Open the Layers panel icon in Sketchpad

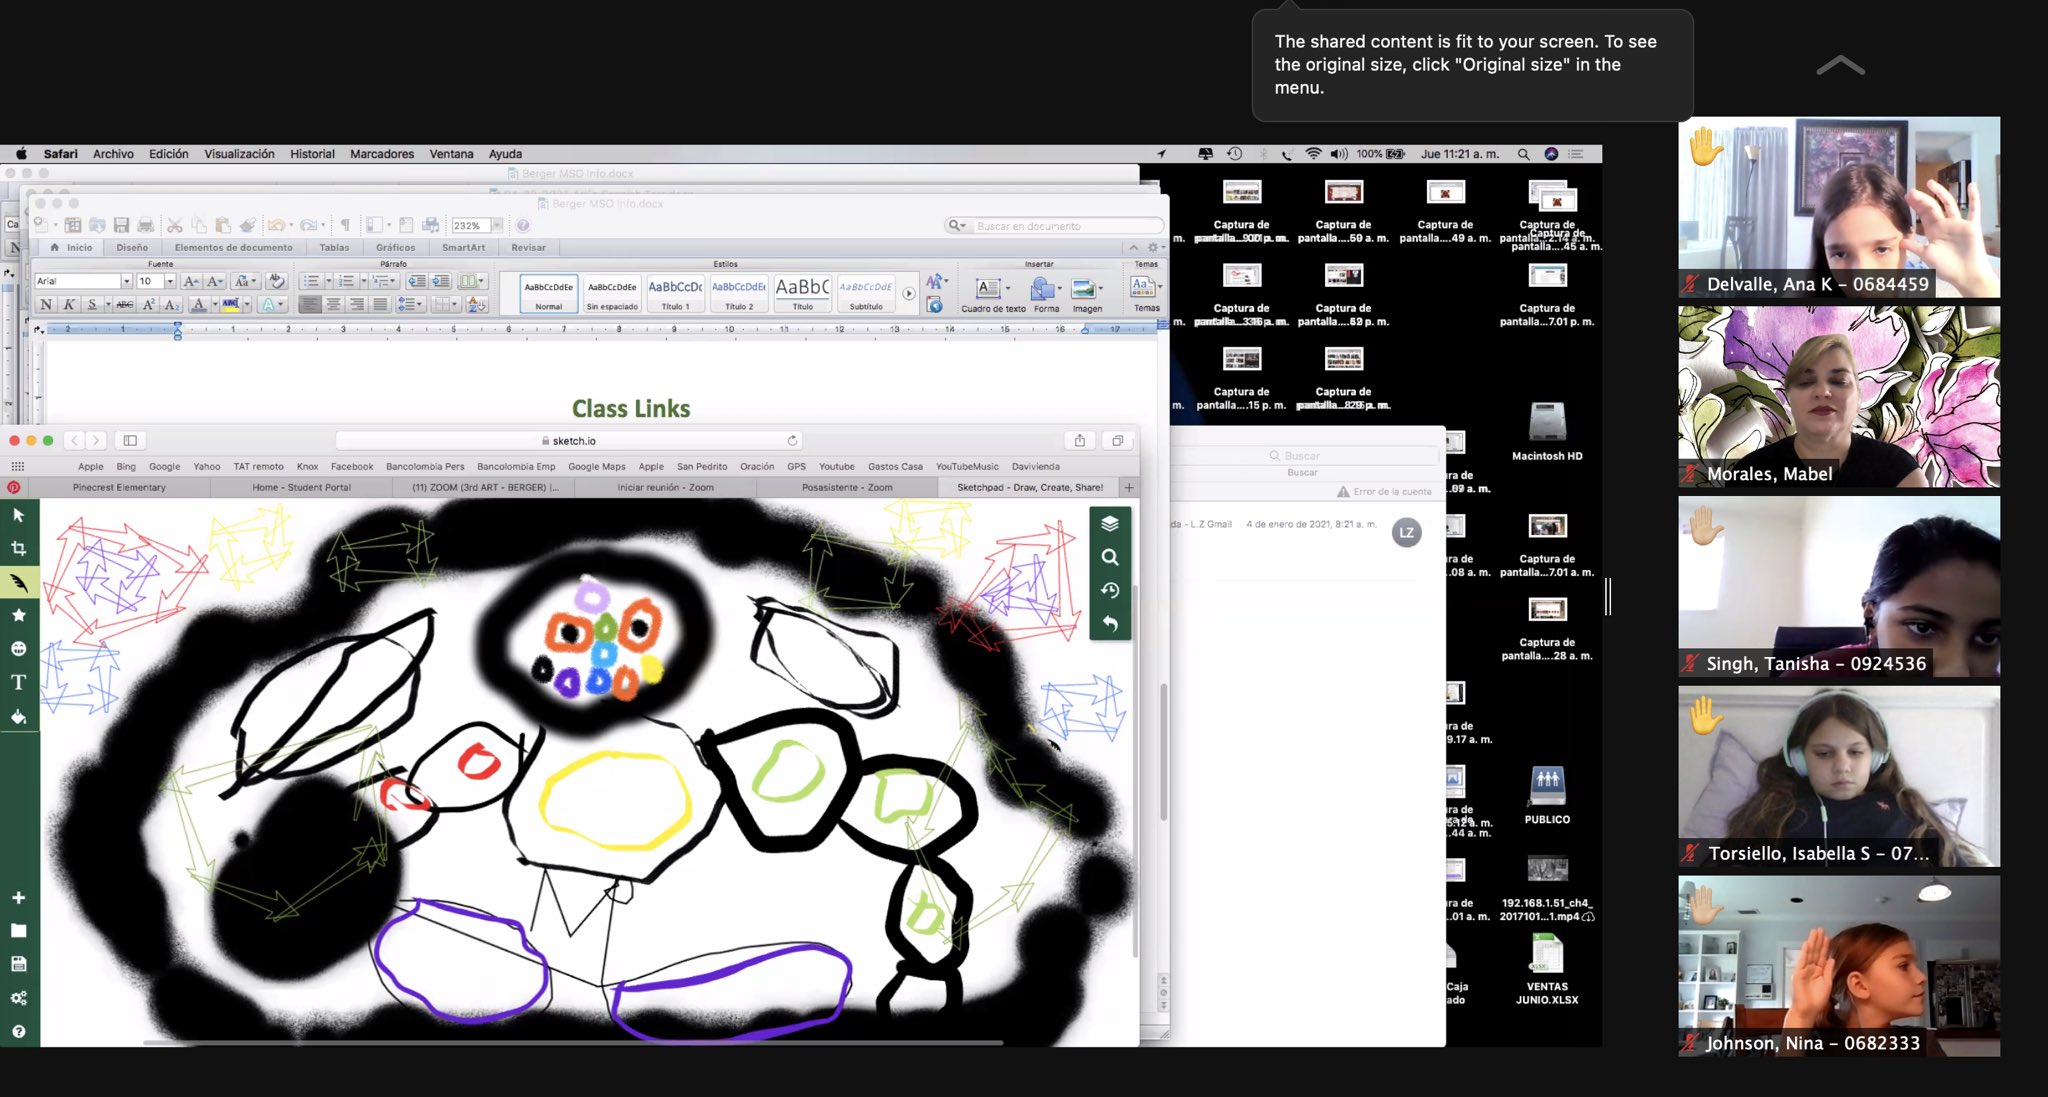pos(1110,524)
